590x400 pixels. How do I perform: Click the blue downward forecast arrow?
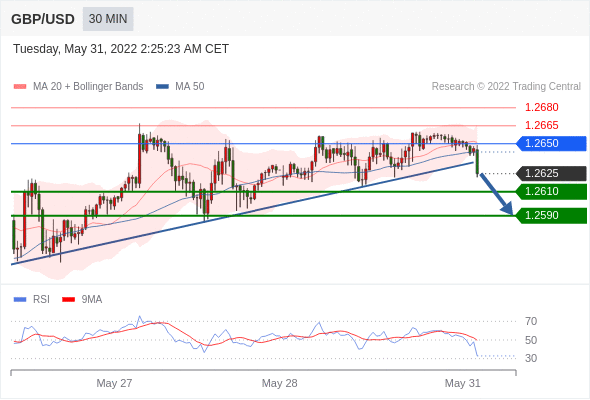tap(497, 194)
